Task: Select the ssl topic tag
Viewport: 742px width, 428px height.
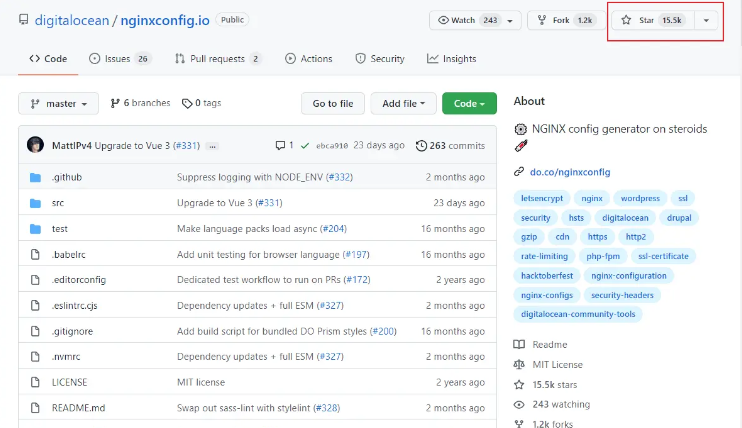Action: [682, 198]
